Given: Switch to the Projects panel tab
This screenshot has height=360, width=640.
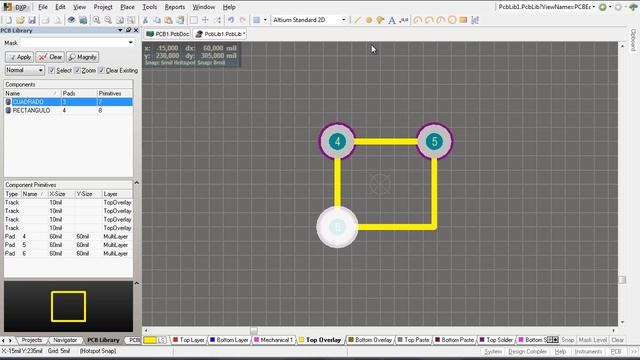Looking at the screenshot, I should pyautogui.click(x=31, y=340).
